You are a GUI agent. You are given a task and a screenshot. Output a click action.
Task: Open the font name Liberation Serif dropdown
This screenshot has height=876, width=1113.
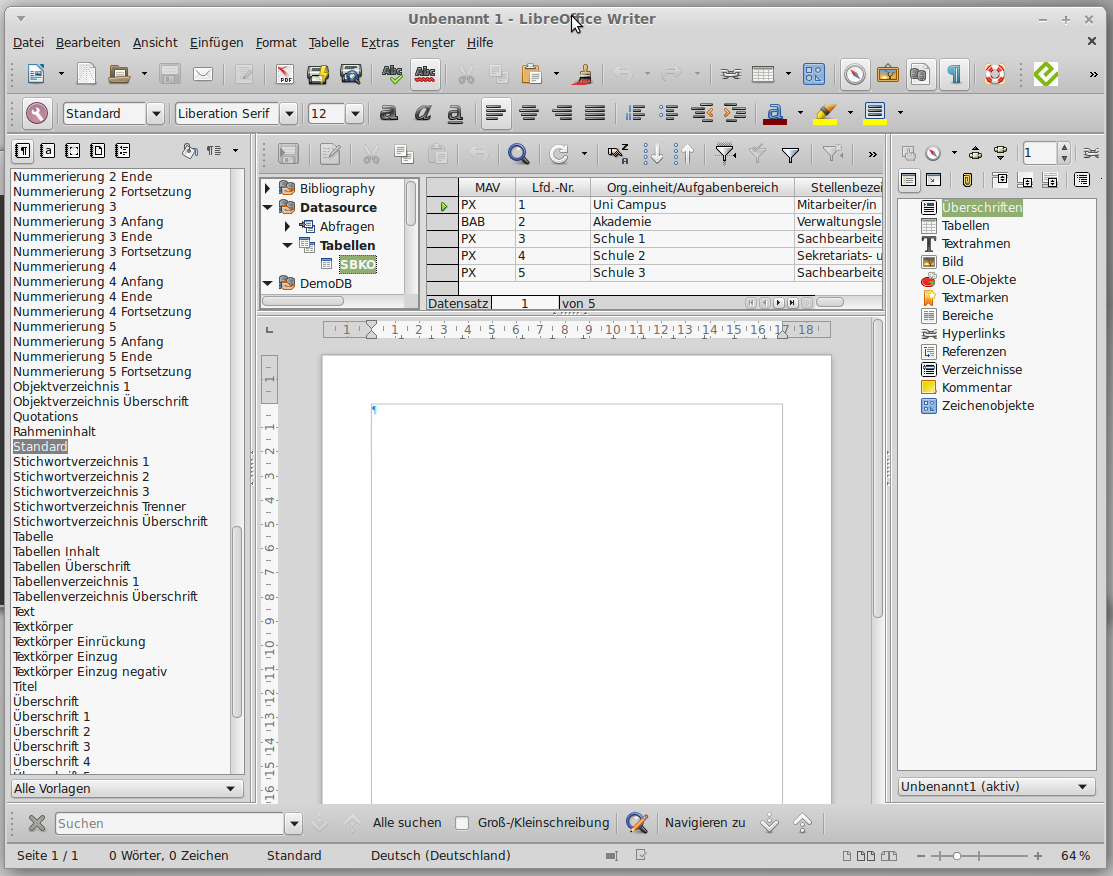pyautogui.click(x=289, y=113)
